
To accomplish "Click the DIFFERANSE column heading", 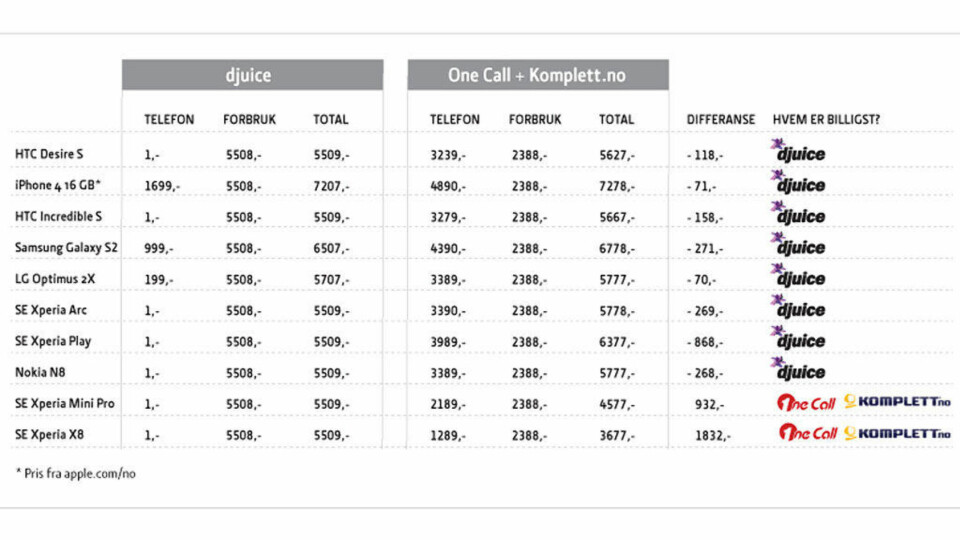I will pos(721,119).
